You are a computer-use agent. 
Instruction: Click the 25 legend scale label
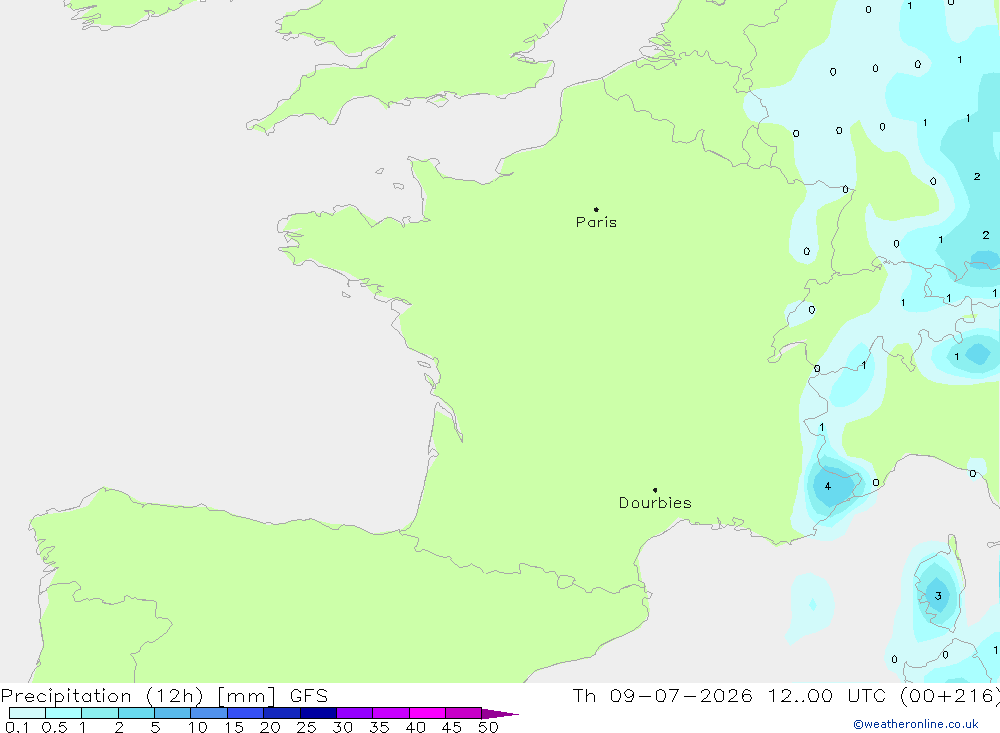(x=307, y=727)
